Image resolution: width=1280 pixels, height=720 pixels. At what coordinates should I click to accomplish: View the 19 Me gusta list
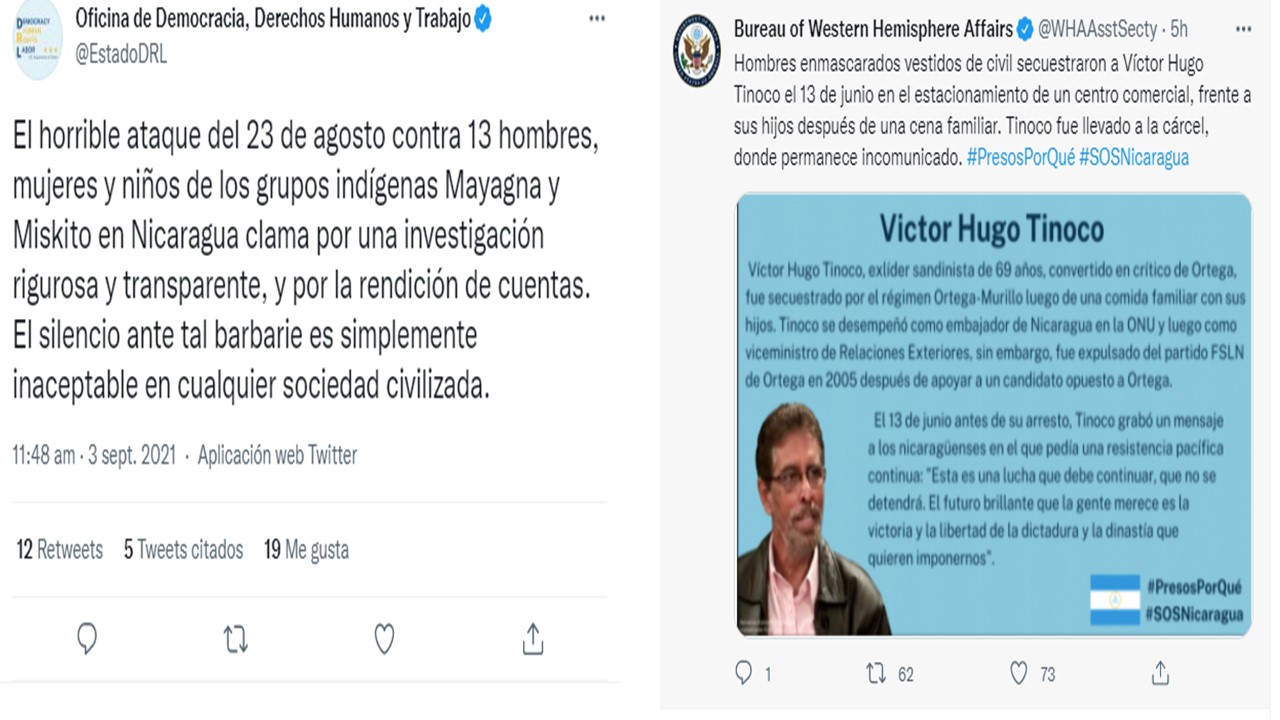tap(307, 549)
